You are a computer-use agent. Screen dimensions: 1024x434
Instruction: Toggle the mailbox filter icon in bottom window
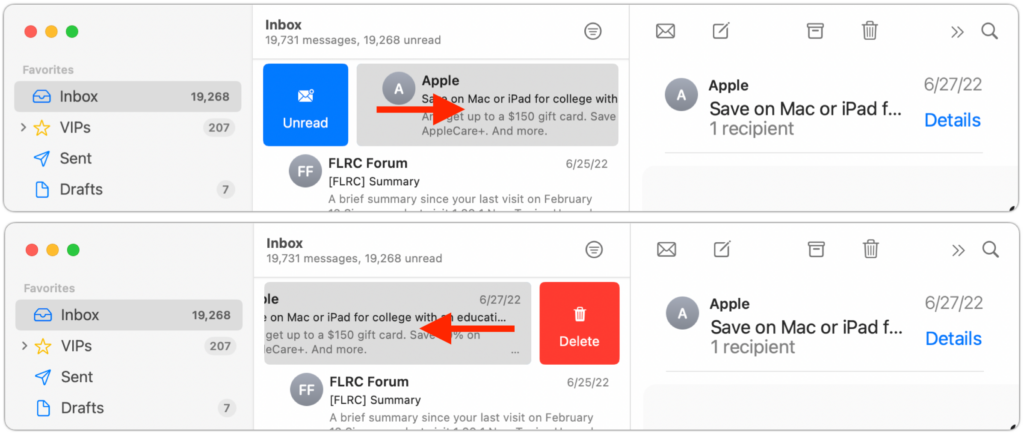[594, 249]
